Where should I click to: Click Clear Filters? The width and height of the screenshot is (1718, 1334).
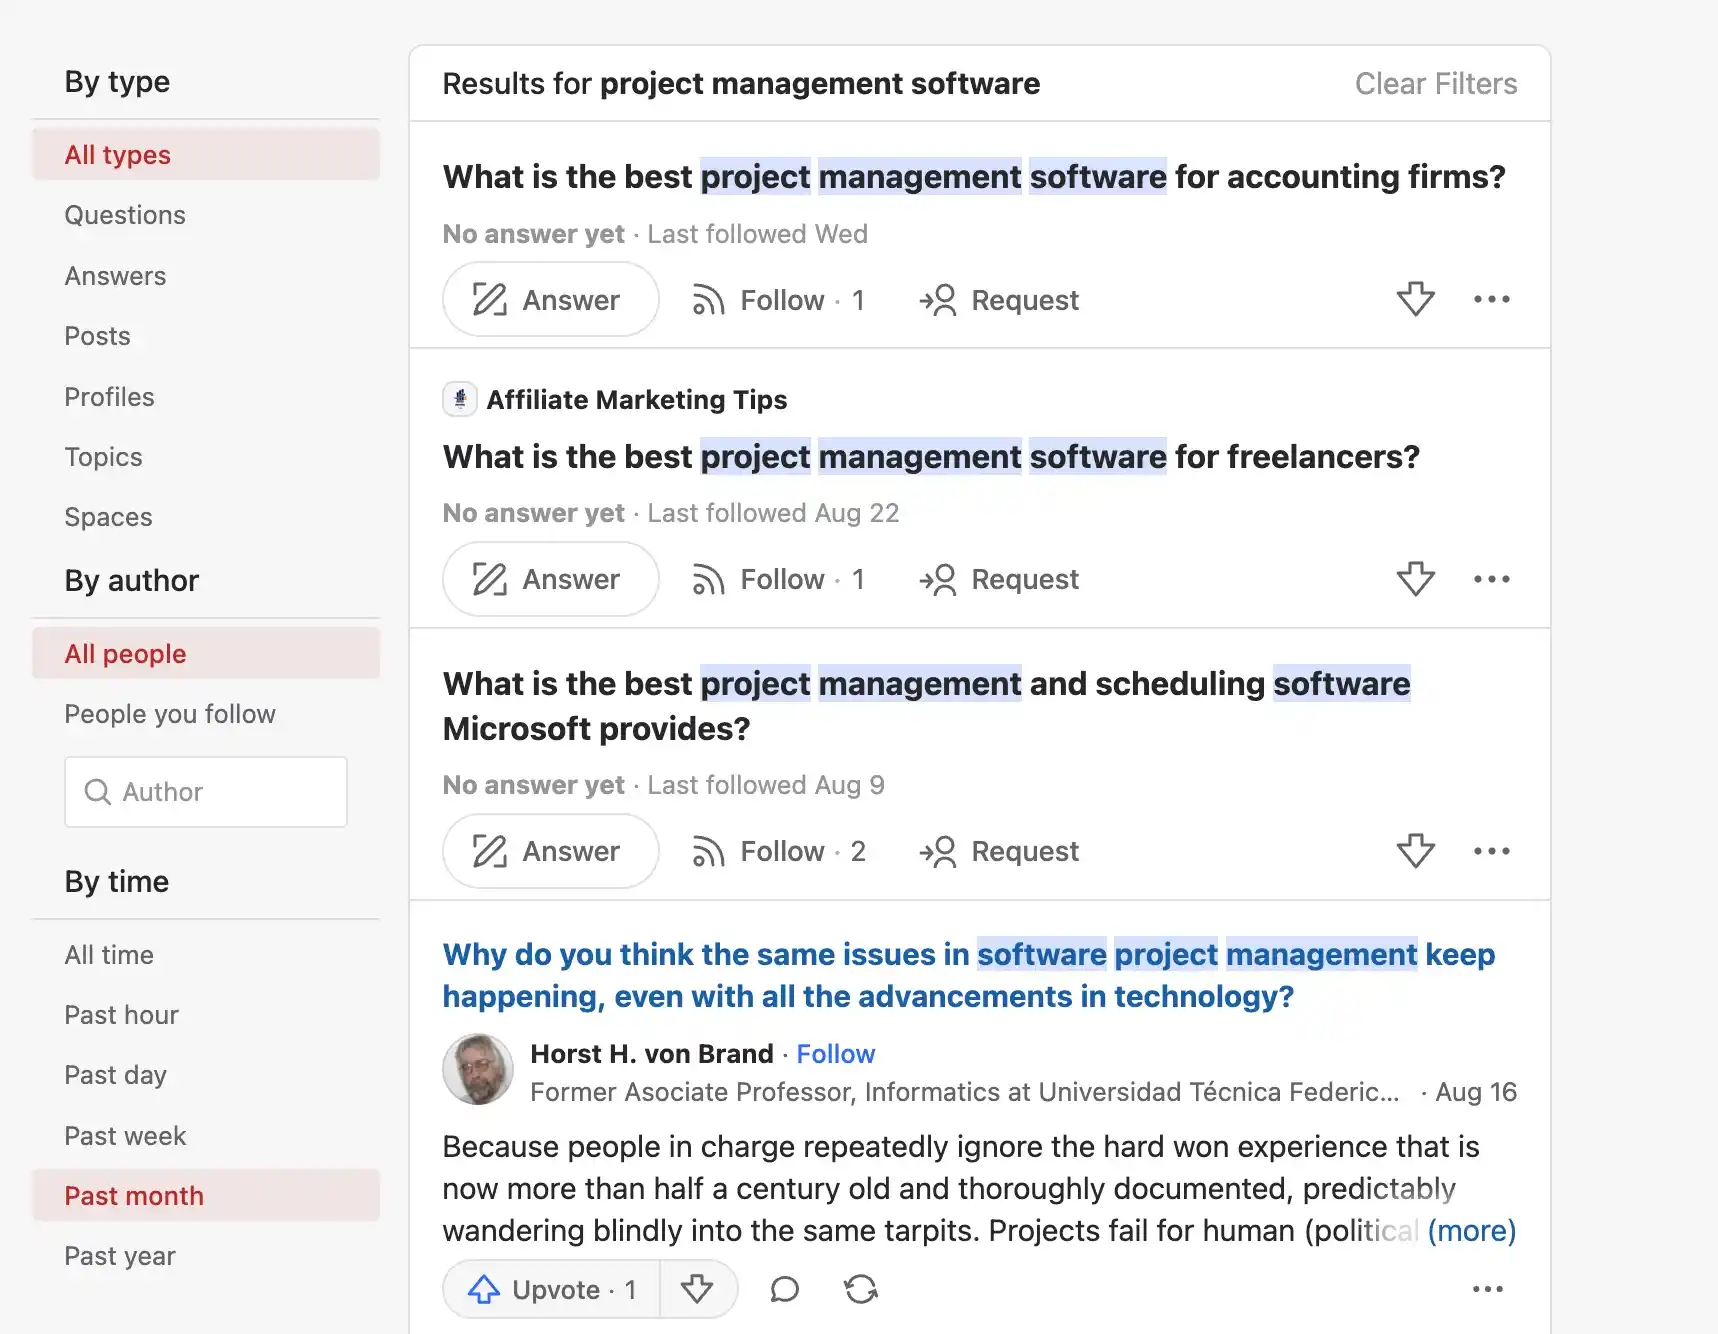coord(1436,84)
